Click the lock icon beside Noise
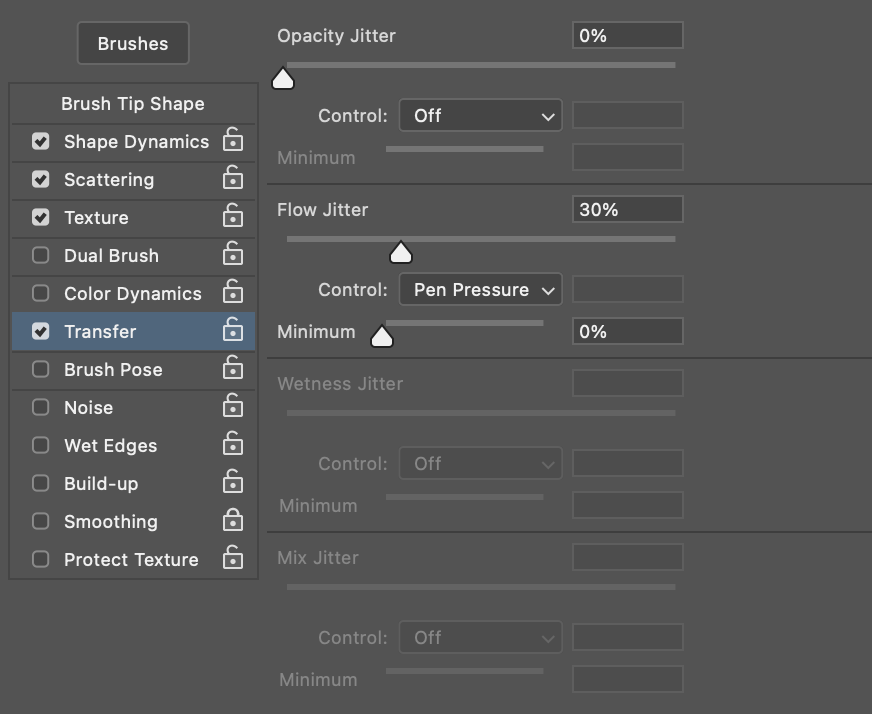This screenshot has height=714, width=872. [x=233, y=405]
